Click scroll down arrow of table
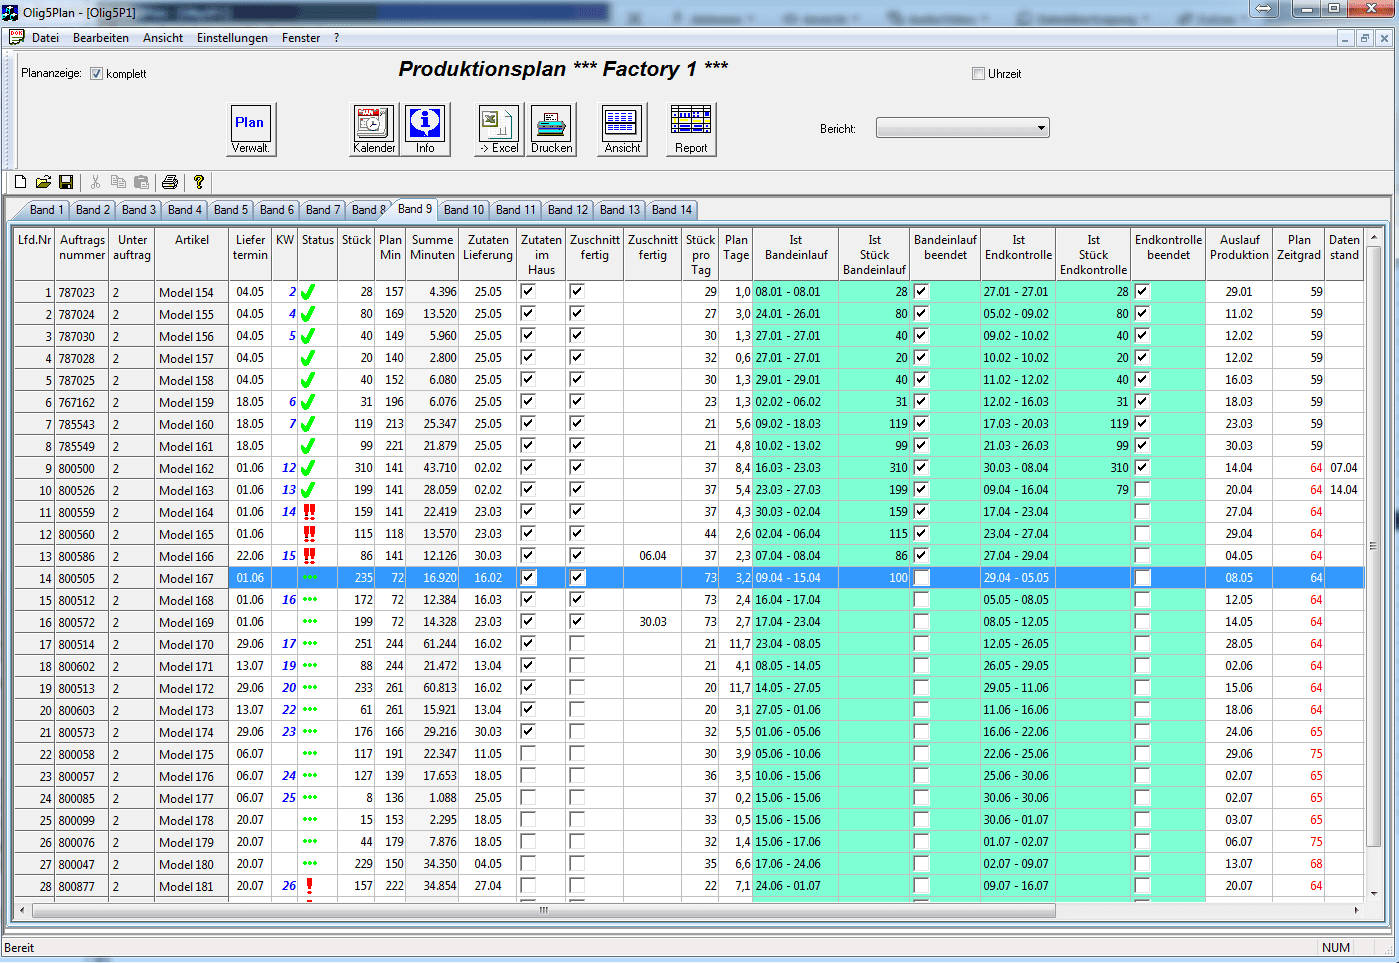Screen dimensions: 1399x963 coord(1373,893)
